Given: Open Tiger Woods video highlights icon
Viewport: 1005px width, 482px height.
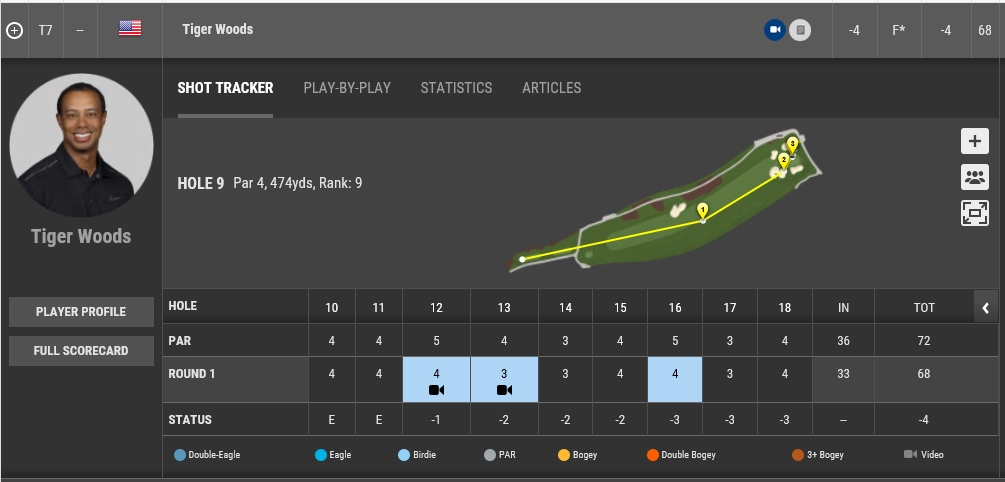Looking at the screenshot, I should [x=774, y=30].
